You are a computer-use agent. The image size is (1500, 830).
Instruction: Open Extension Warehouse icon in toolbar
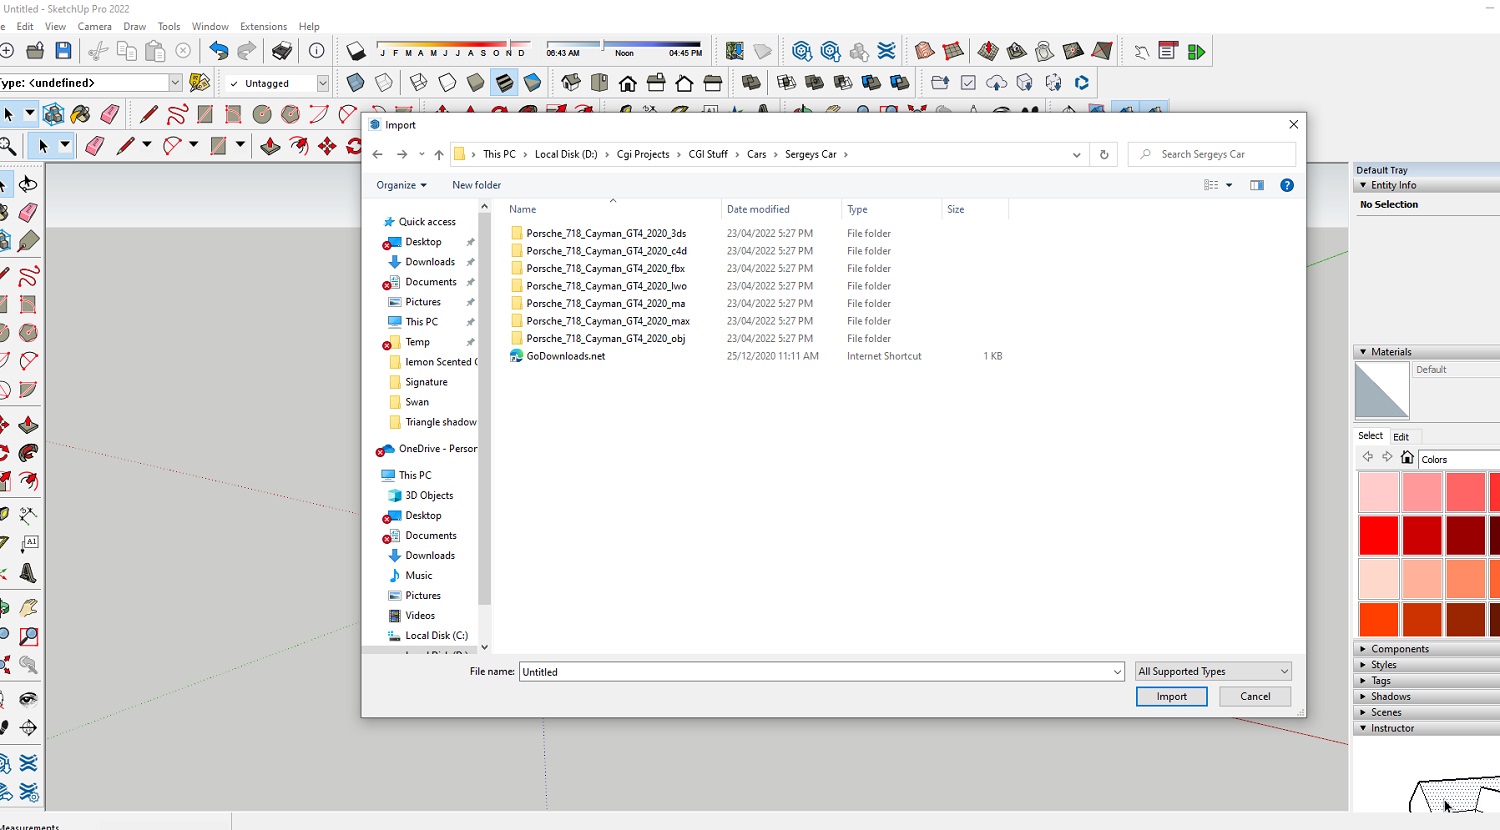(x=887, y=51)
